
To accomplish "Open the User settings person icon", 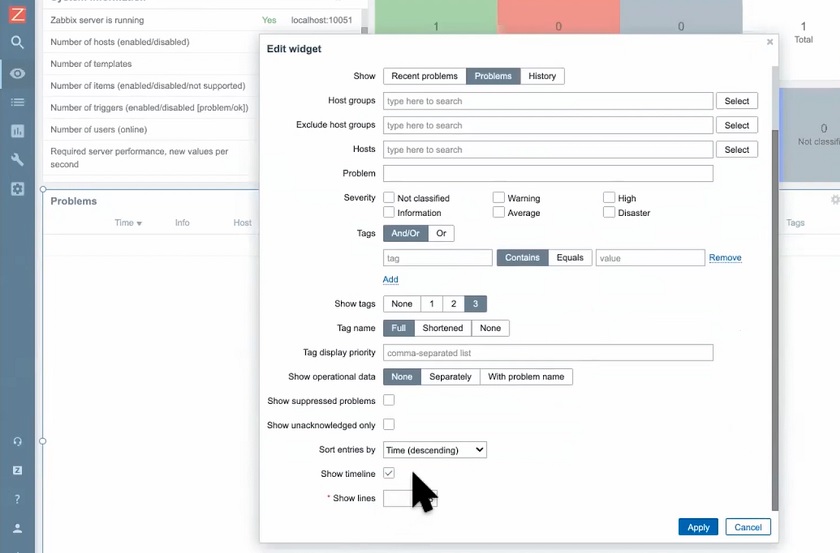I will click(x=17, y=528).
